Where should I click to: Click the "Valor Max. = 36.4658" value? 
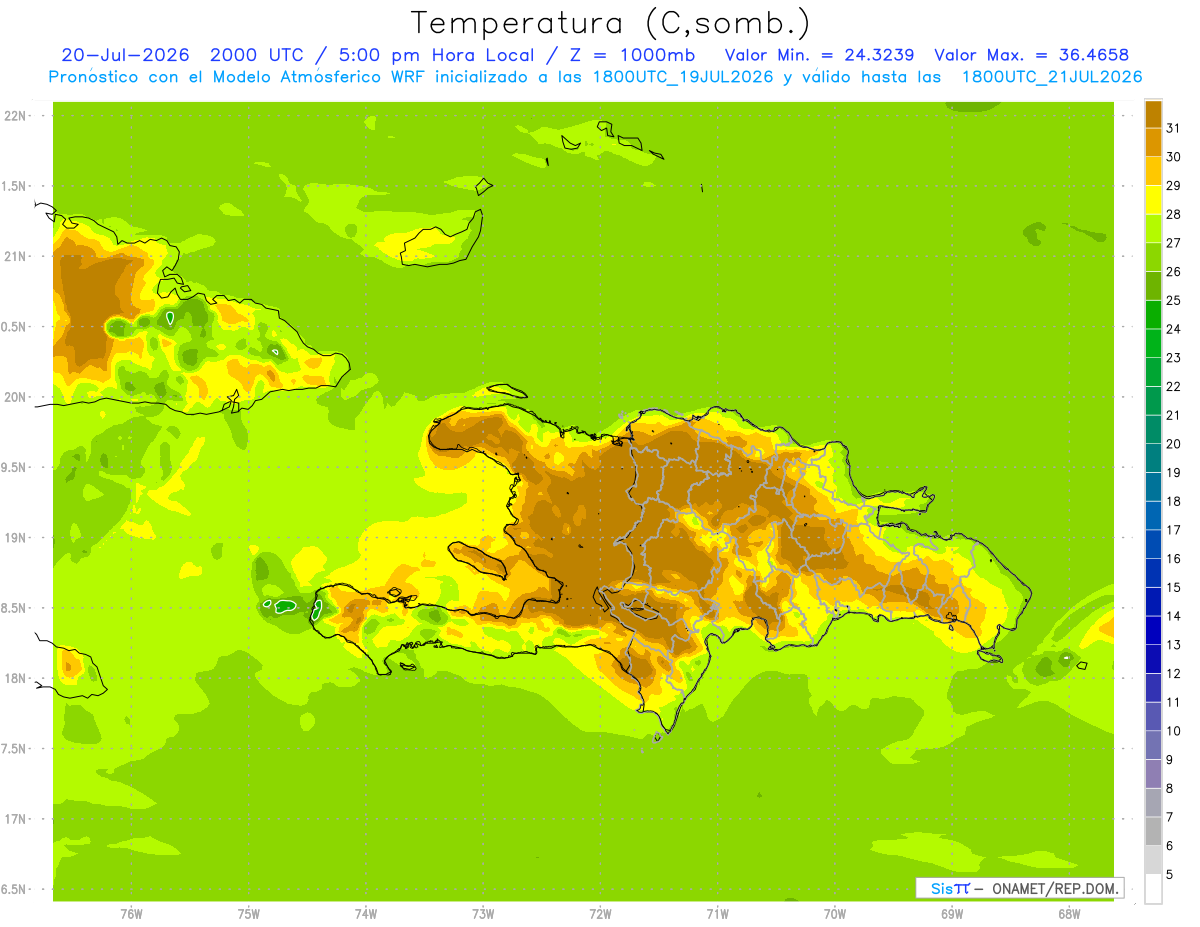(x=1032, y=55)
